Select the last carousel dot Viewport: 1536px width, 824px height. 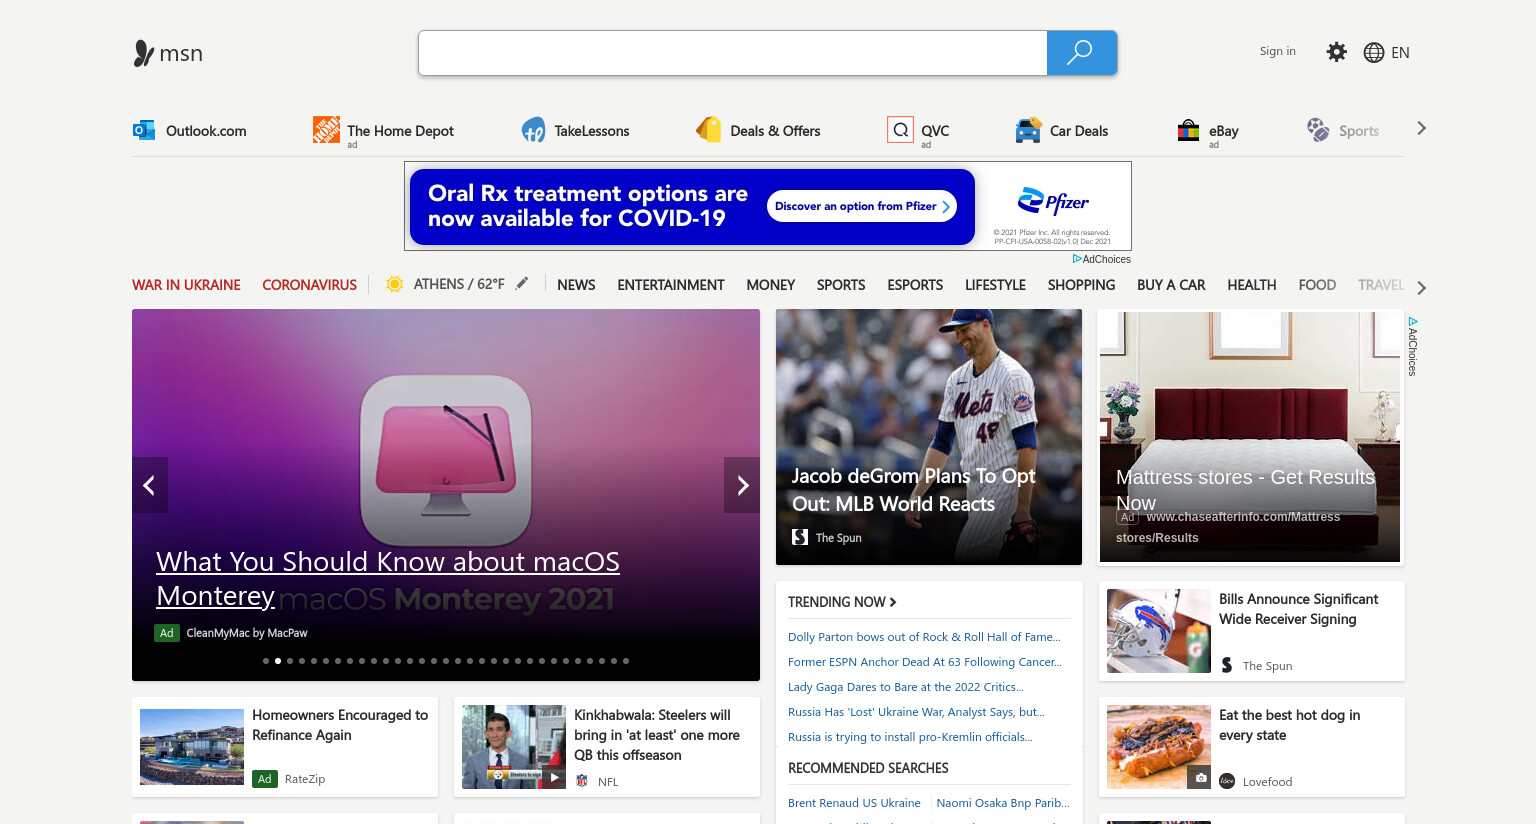click(x=626, y=661)
